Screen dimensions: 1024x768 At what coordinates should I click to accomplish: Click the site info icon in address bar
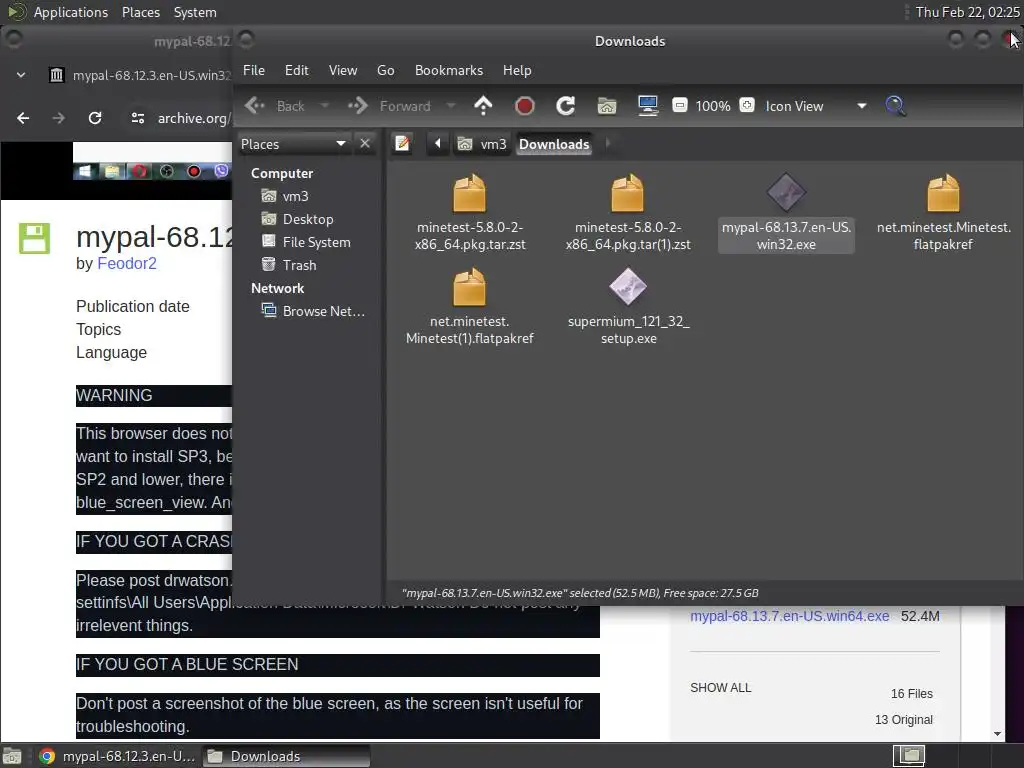coord(138,118)
